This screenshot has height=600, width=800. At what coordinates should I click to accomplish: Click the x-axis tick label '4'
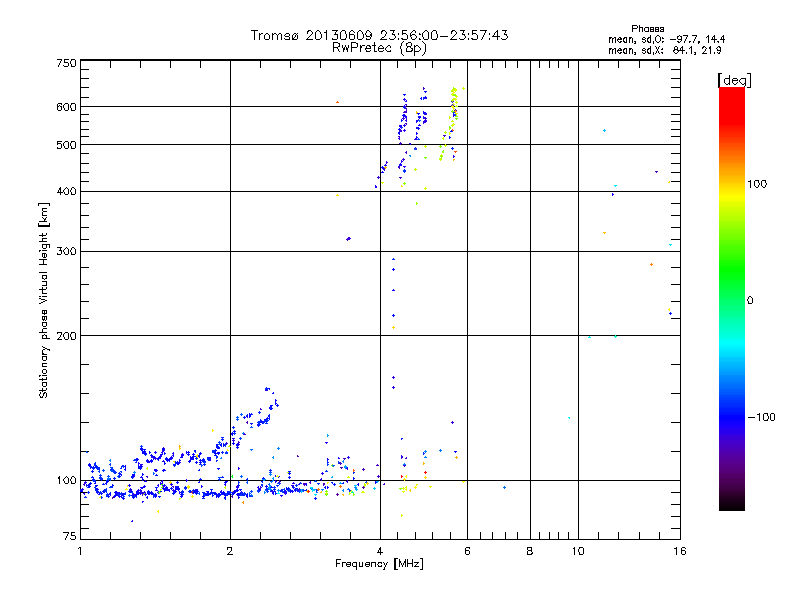tap(380, 551)
